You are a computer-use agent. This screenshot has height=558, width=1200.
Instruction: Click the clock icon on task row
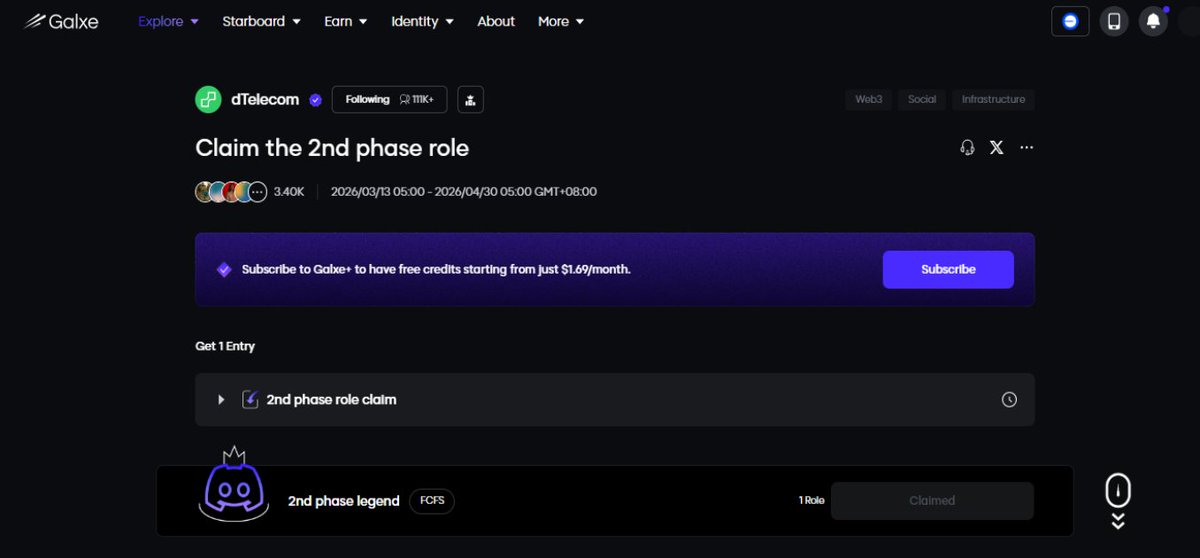pyautogui.click(x=1009, y=400)
